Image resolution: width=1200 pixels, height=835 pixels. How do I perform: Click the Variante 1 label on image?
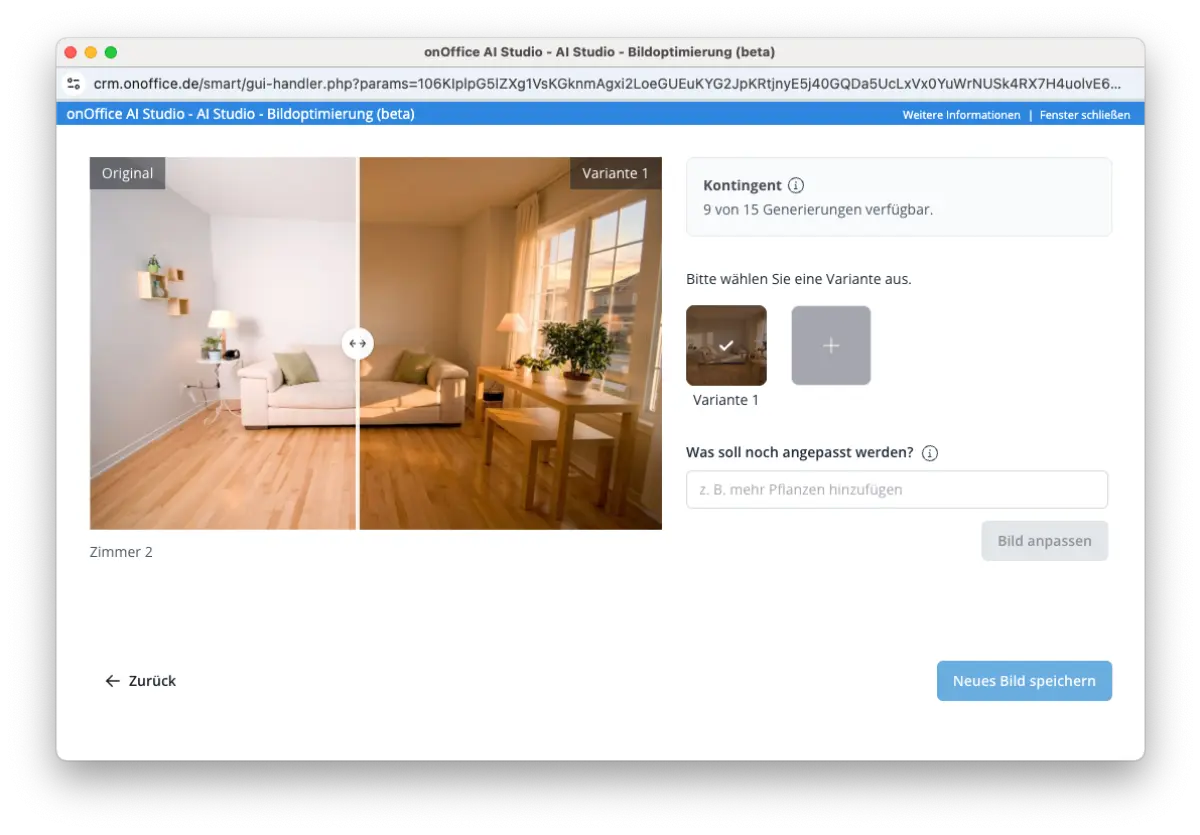[615, 173]
